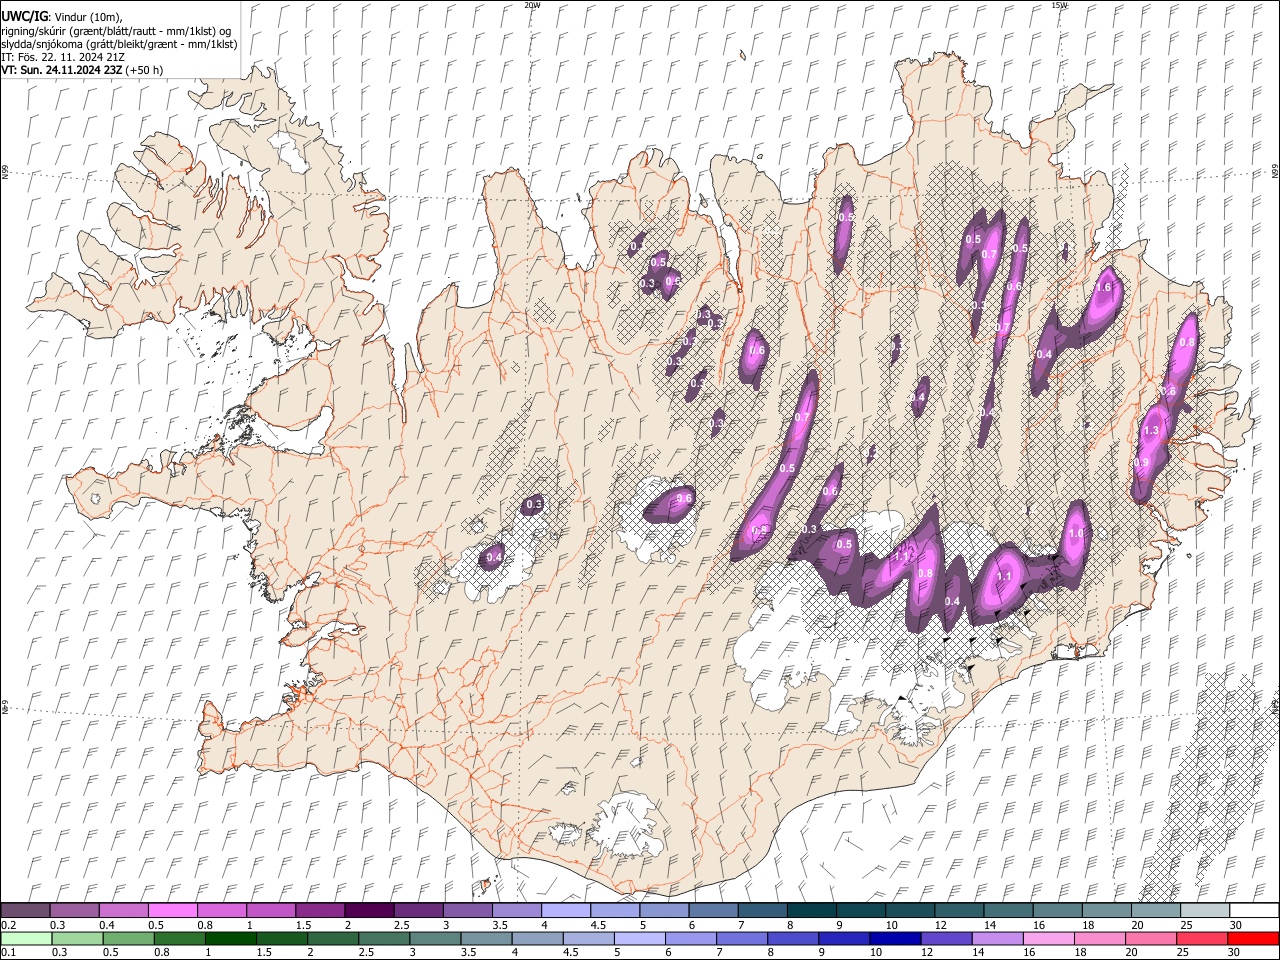This screenshot has height=960, width=1280.
Task: Click the 'IT: Fös. 22. 11. 2024 21Z' line
Action: tap(62, 57)
